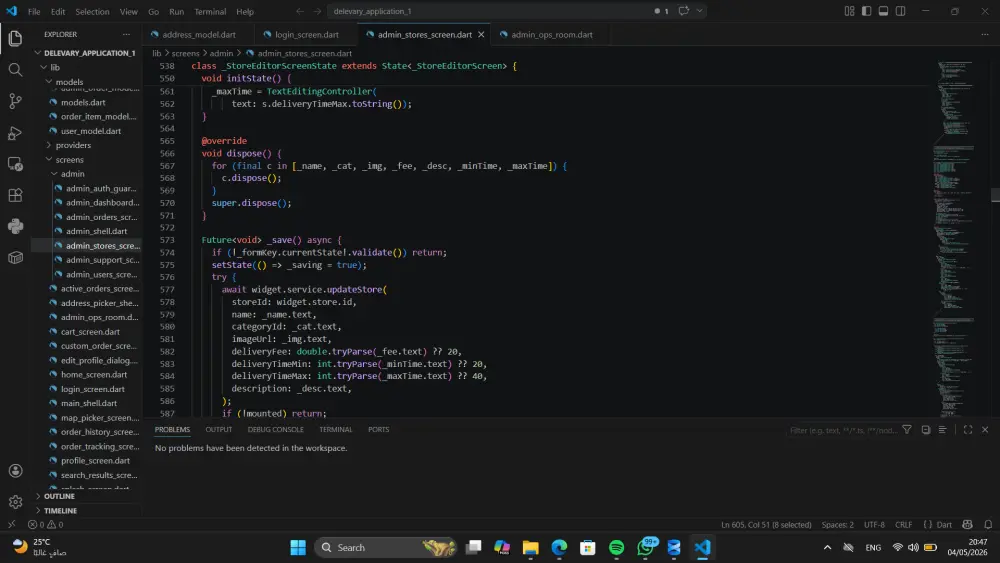Open the DEBUG CONSOLE panel tab
Viewport: 1000px width, 563px height.
[x=276, y=430]
